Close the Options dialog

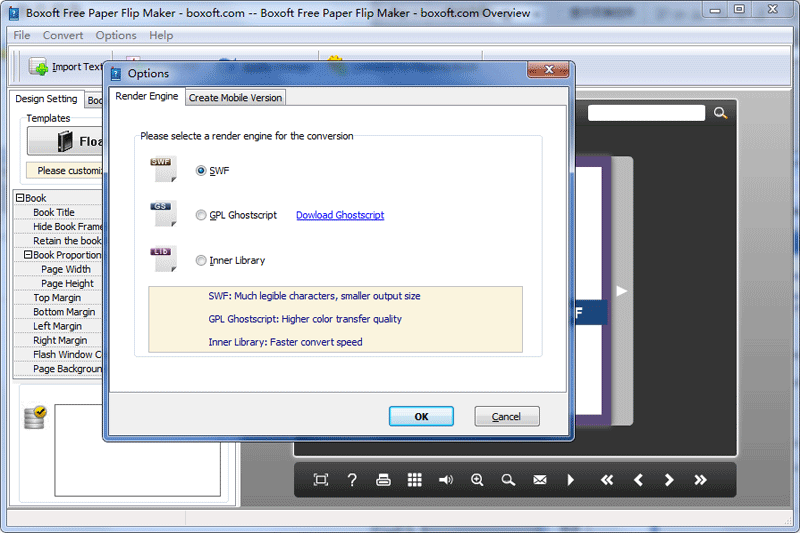(548, 69)
